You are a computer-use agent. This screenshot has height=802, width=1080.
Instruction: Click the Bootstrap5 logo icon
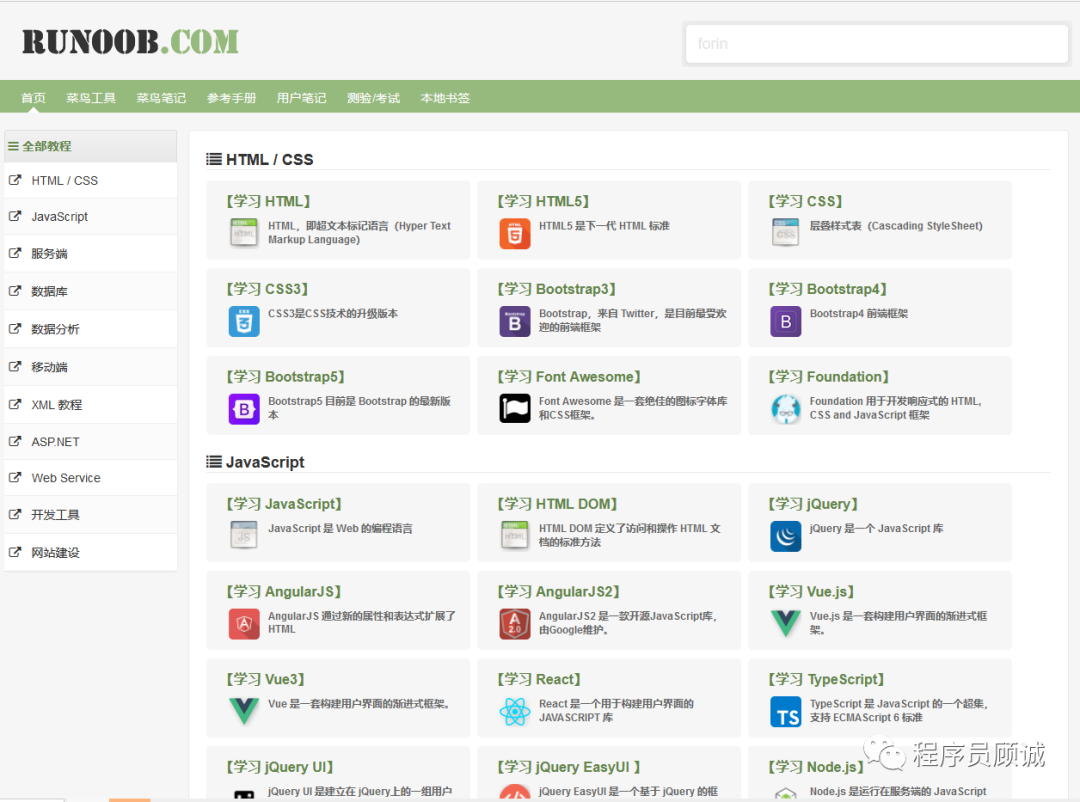pos(244,409)
